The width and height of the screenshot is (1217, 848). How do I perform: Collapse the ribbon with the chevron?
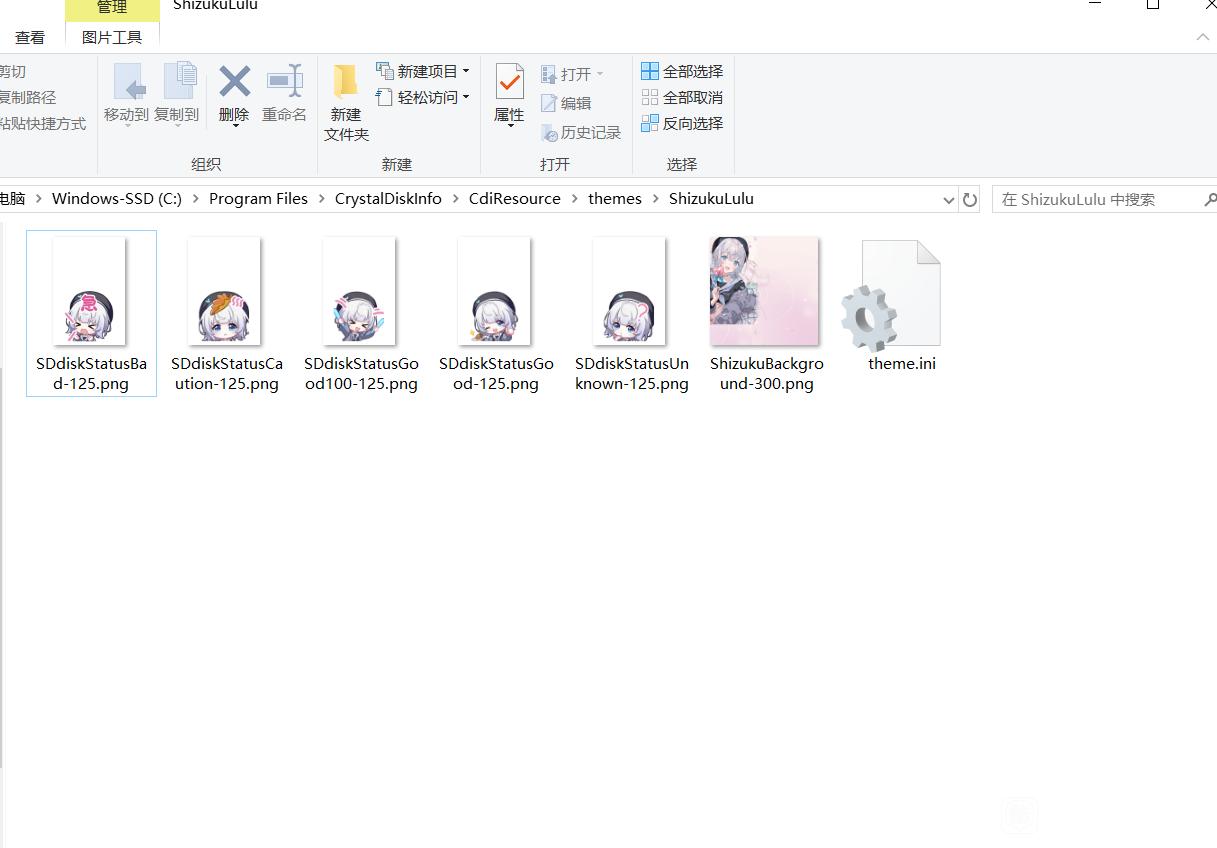click(x=1202, y=37)
